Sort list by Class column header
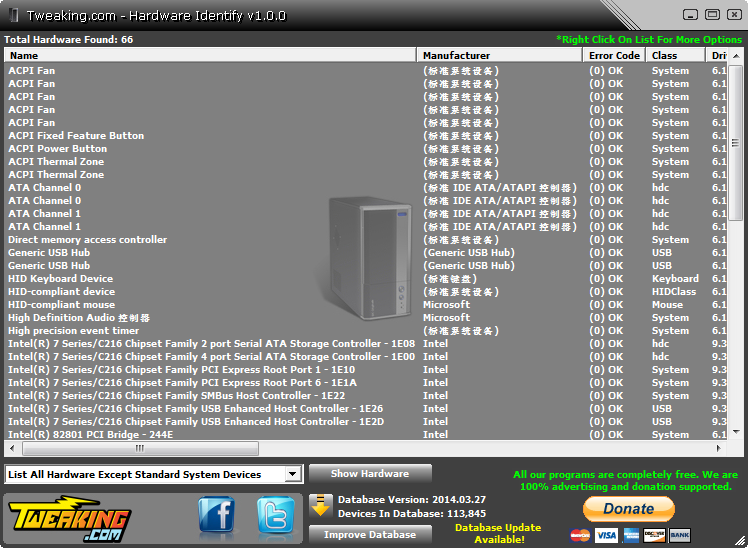The width and height of the screenshot is (748, 548). 675,55
